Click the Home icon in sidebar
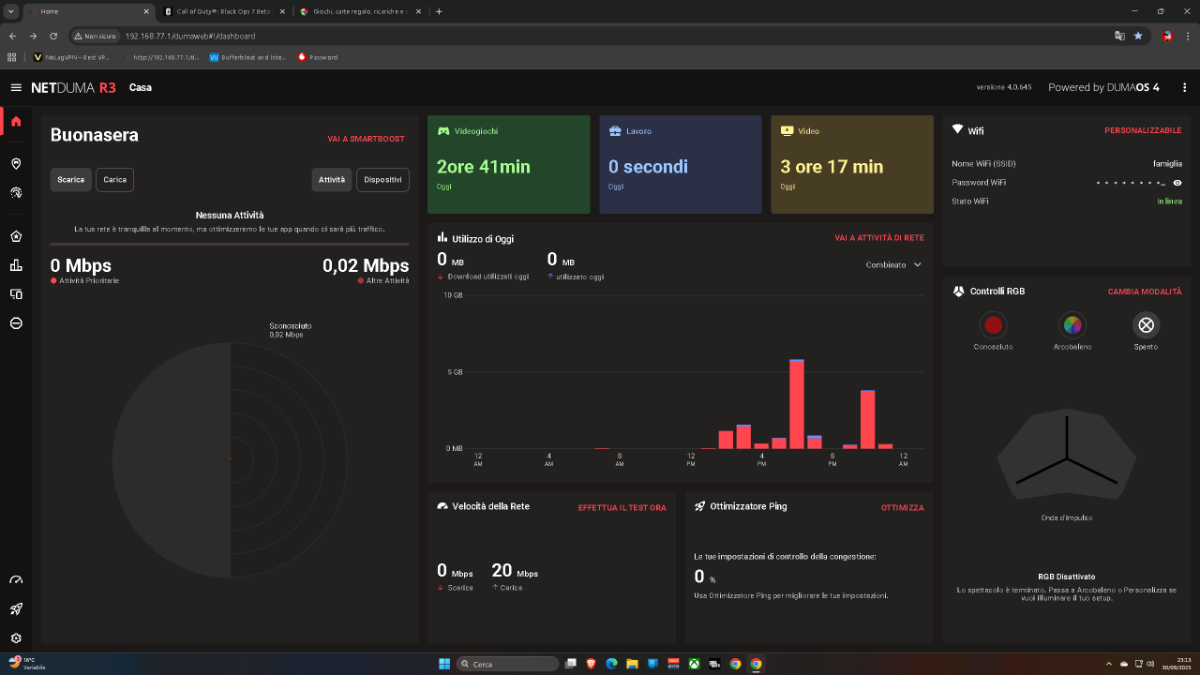The height and width of the screenshot is (675, 1200). pyautogui.click(x=16, y=121)
